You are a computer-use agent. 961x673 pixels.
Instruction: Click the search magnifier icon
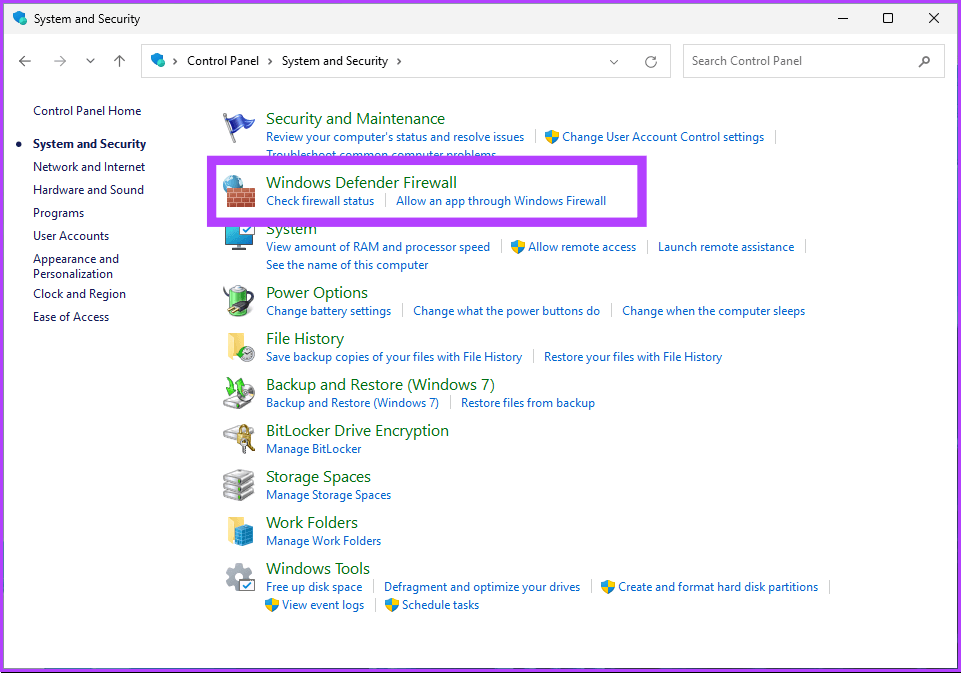pyautogui.click(x=924, y=61)
